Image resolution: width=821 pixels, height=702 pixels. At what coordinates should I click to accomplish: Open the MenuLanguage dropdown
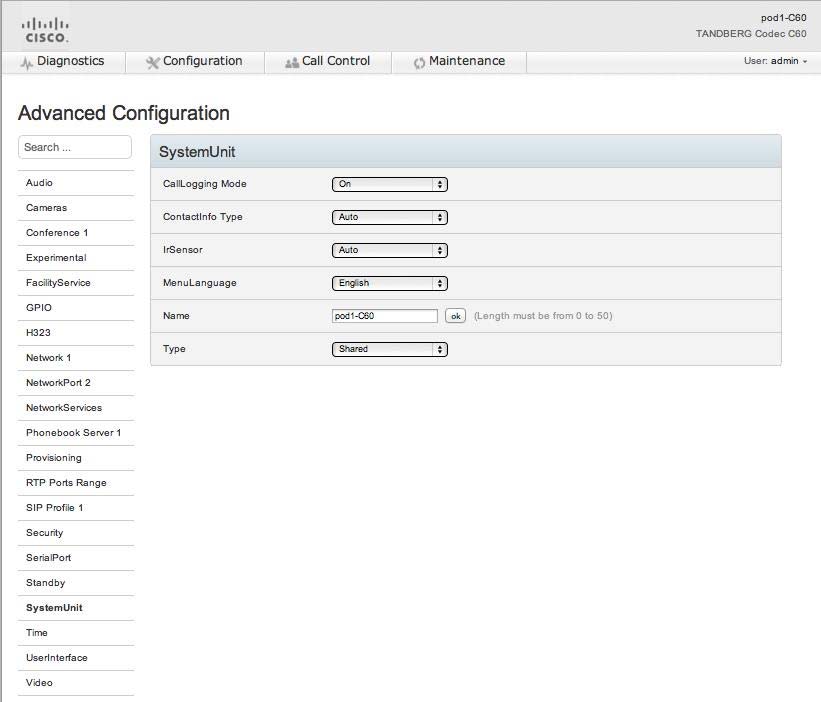click(x=390, y=283)
